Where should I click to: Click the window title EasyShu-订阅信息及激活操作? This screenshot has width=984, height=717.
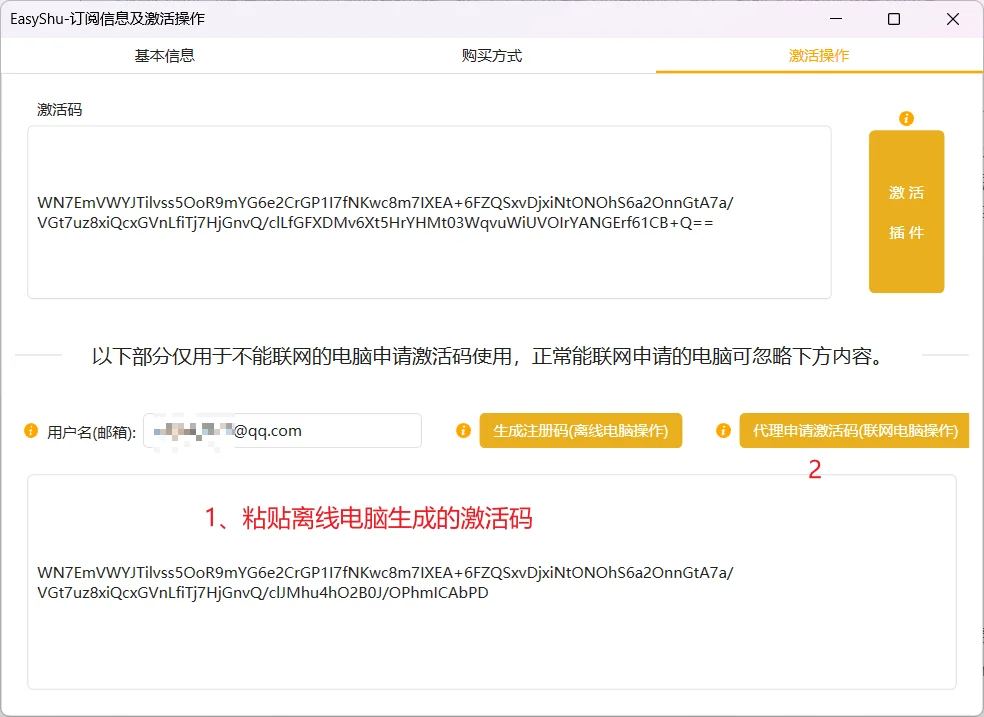click(x=107, y=19)
